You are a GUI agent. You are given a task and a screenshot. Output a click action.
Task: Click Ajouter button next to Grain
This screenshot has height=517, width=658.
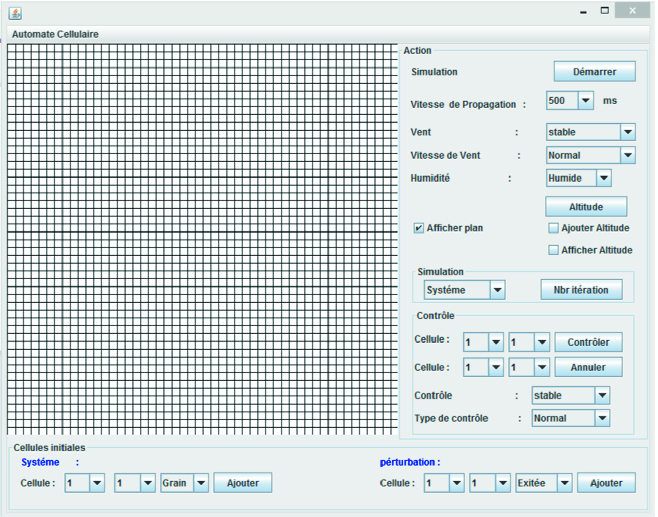pos(242,484)
